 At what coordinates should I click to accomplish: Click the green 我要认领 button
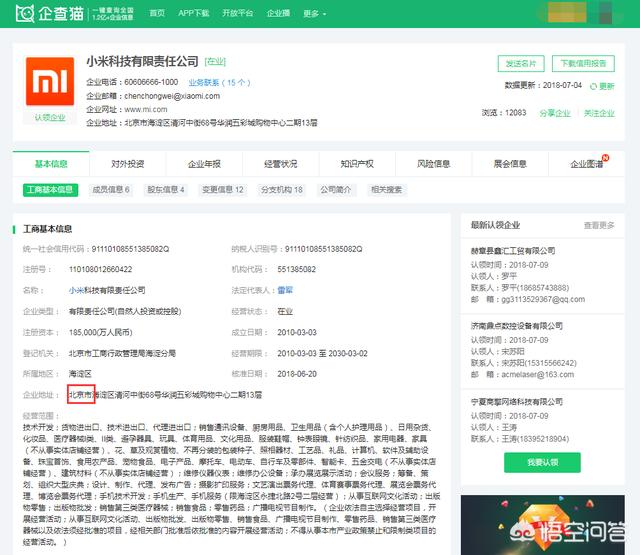[x=542, y=462]
